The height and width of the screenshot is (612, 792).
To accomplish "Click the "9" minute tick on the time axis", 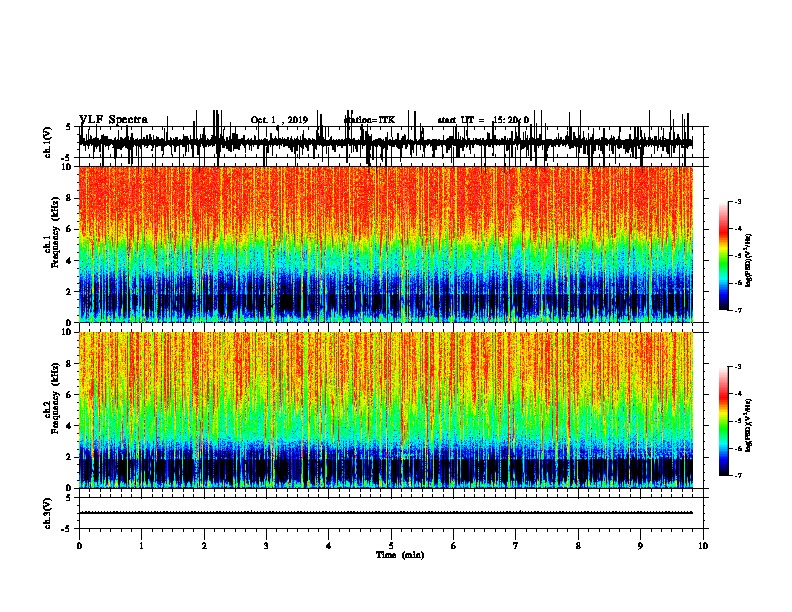I will point(640,546).
